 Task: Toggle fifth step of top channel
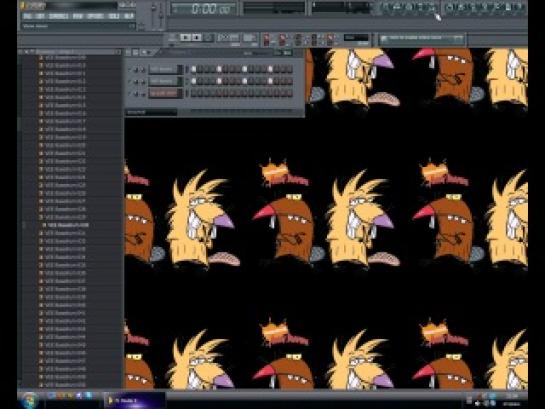[219, 69]
